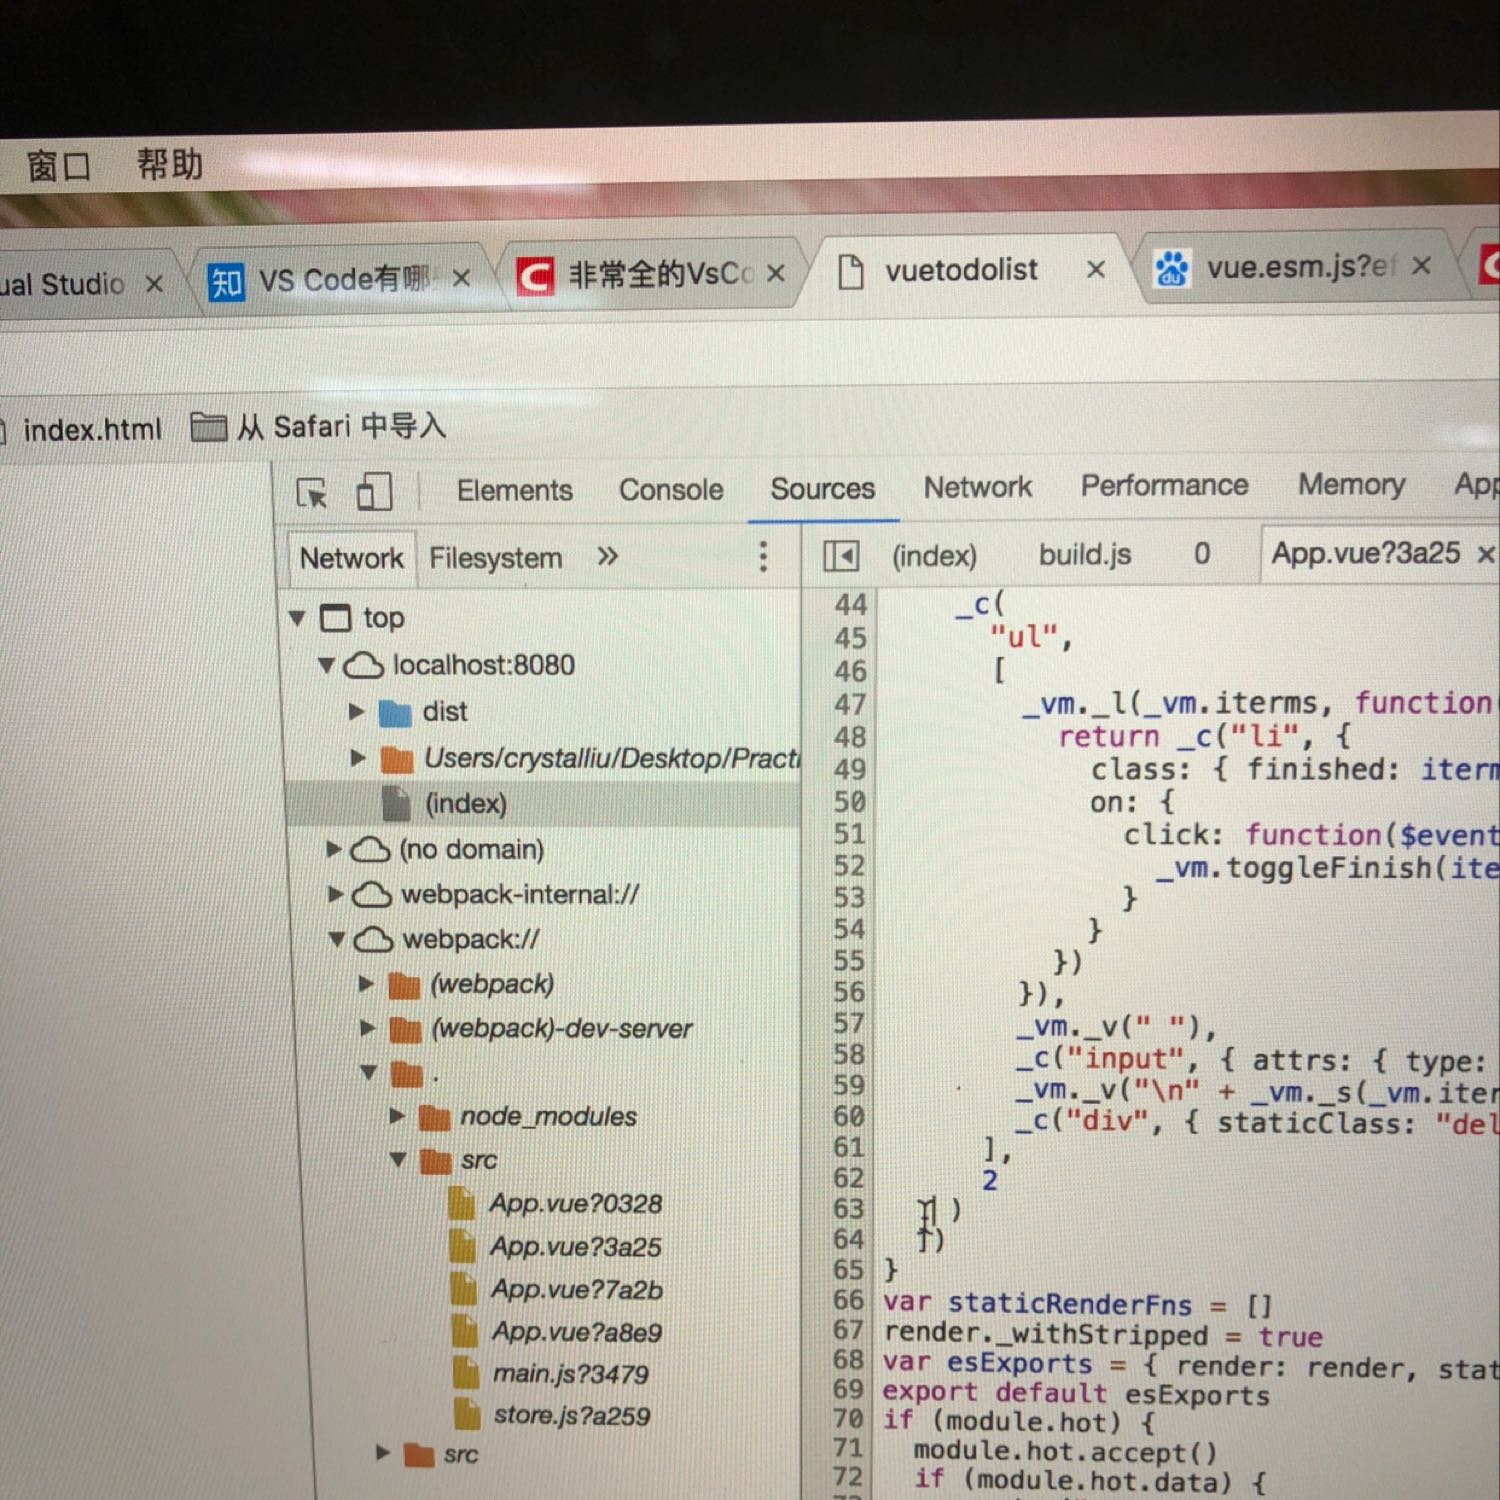Click the cloud icon beside webpack-internal://
This screenshot has height=1500, width=1500.
(371, 894)
